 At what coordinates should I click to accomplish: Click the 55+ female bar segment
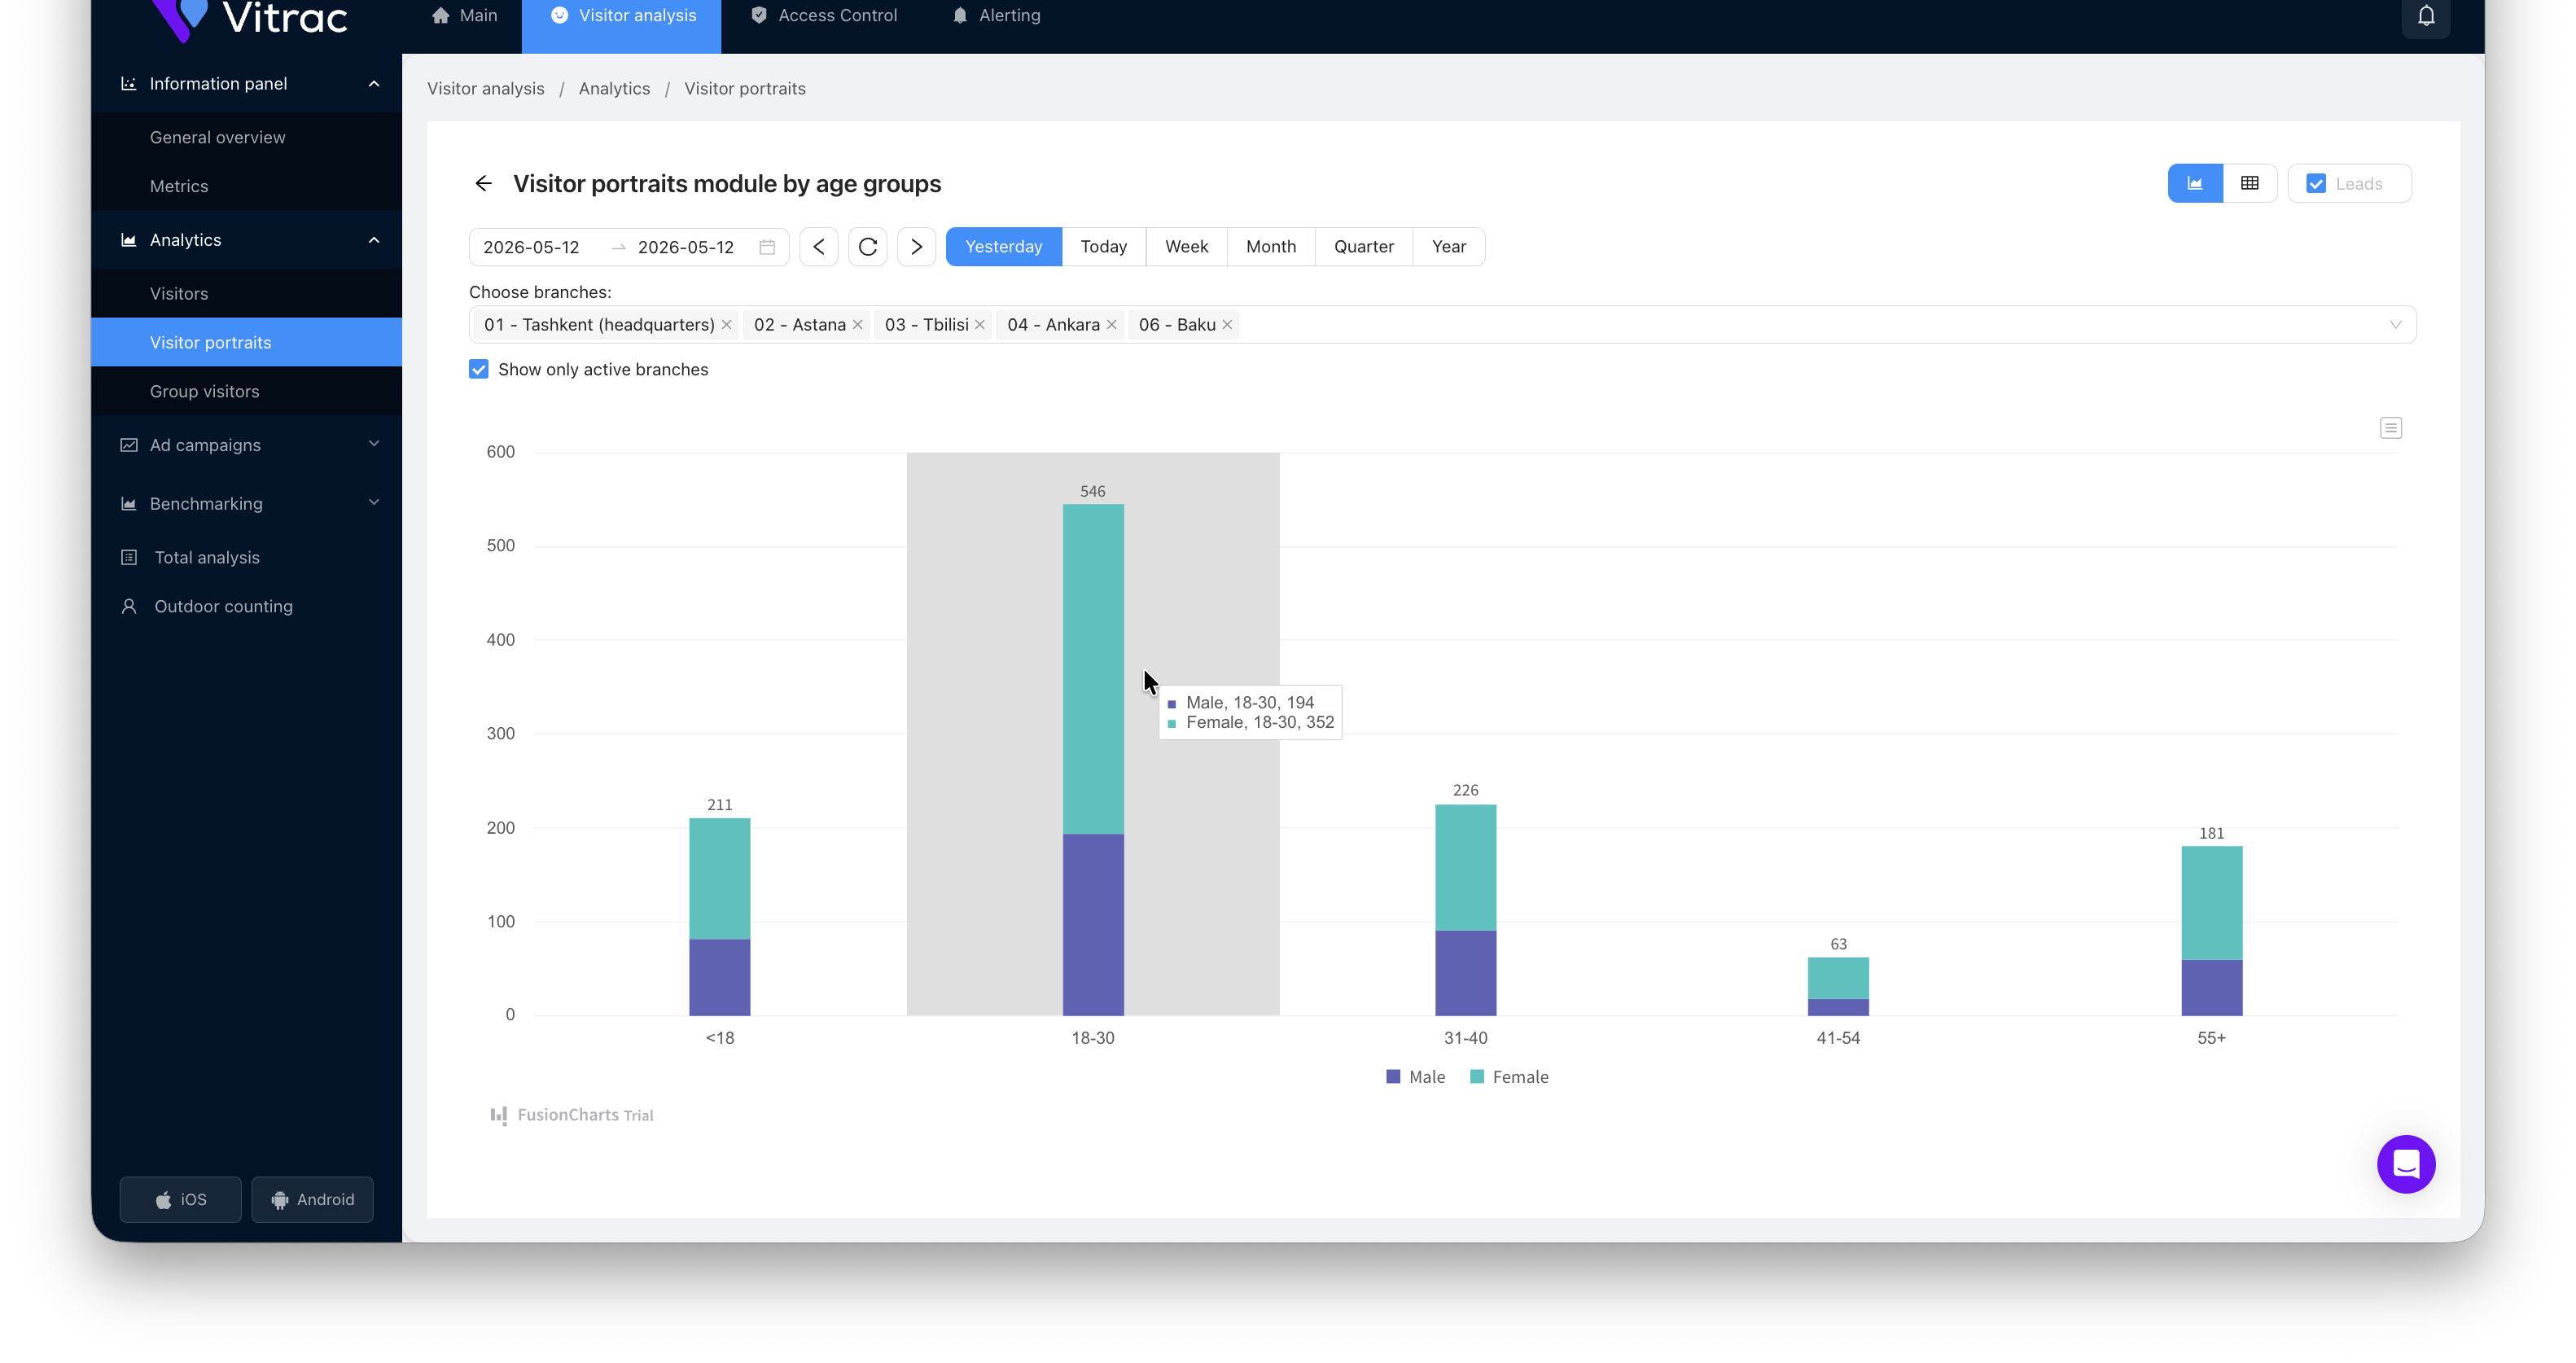(2212, 903)
